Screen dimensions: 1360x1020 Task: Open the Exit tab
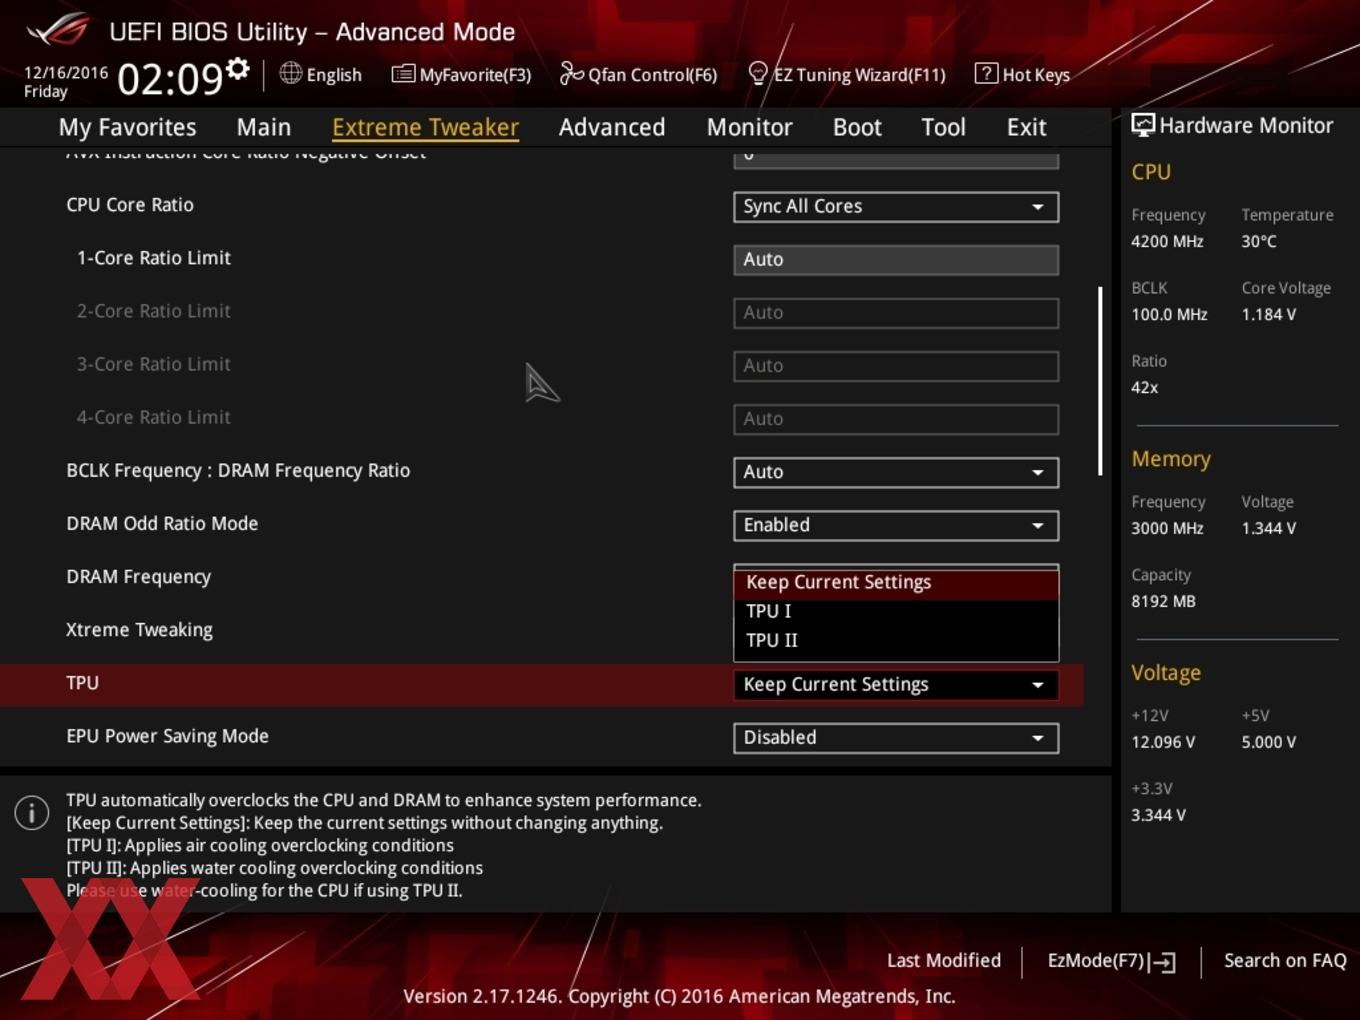(x=1026, y=127)
